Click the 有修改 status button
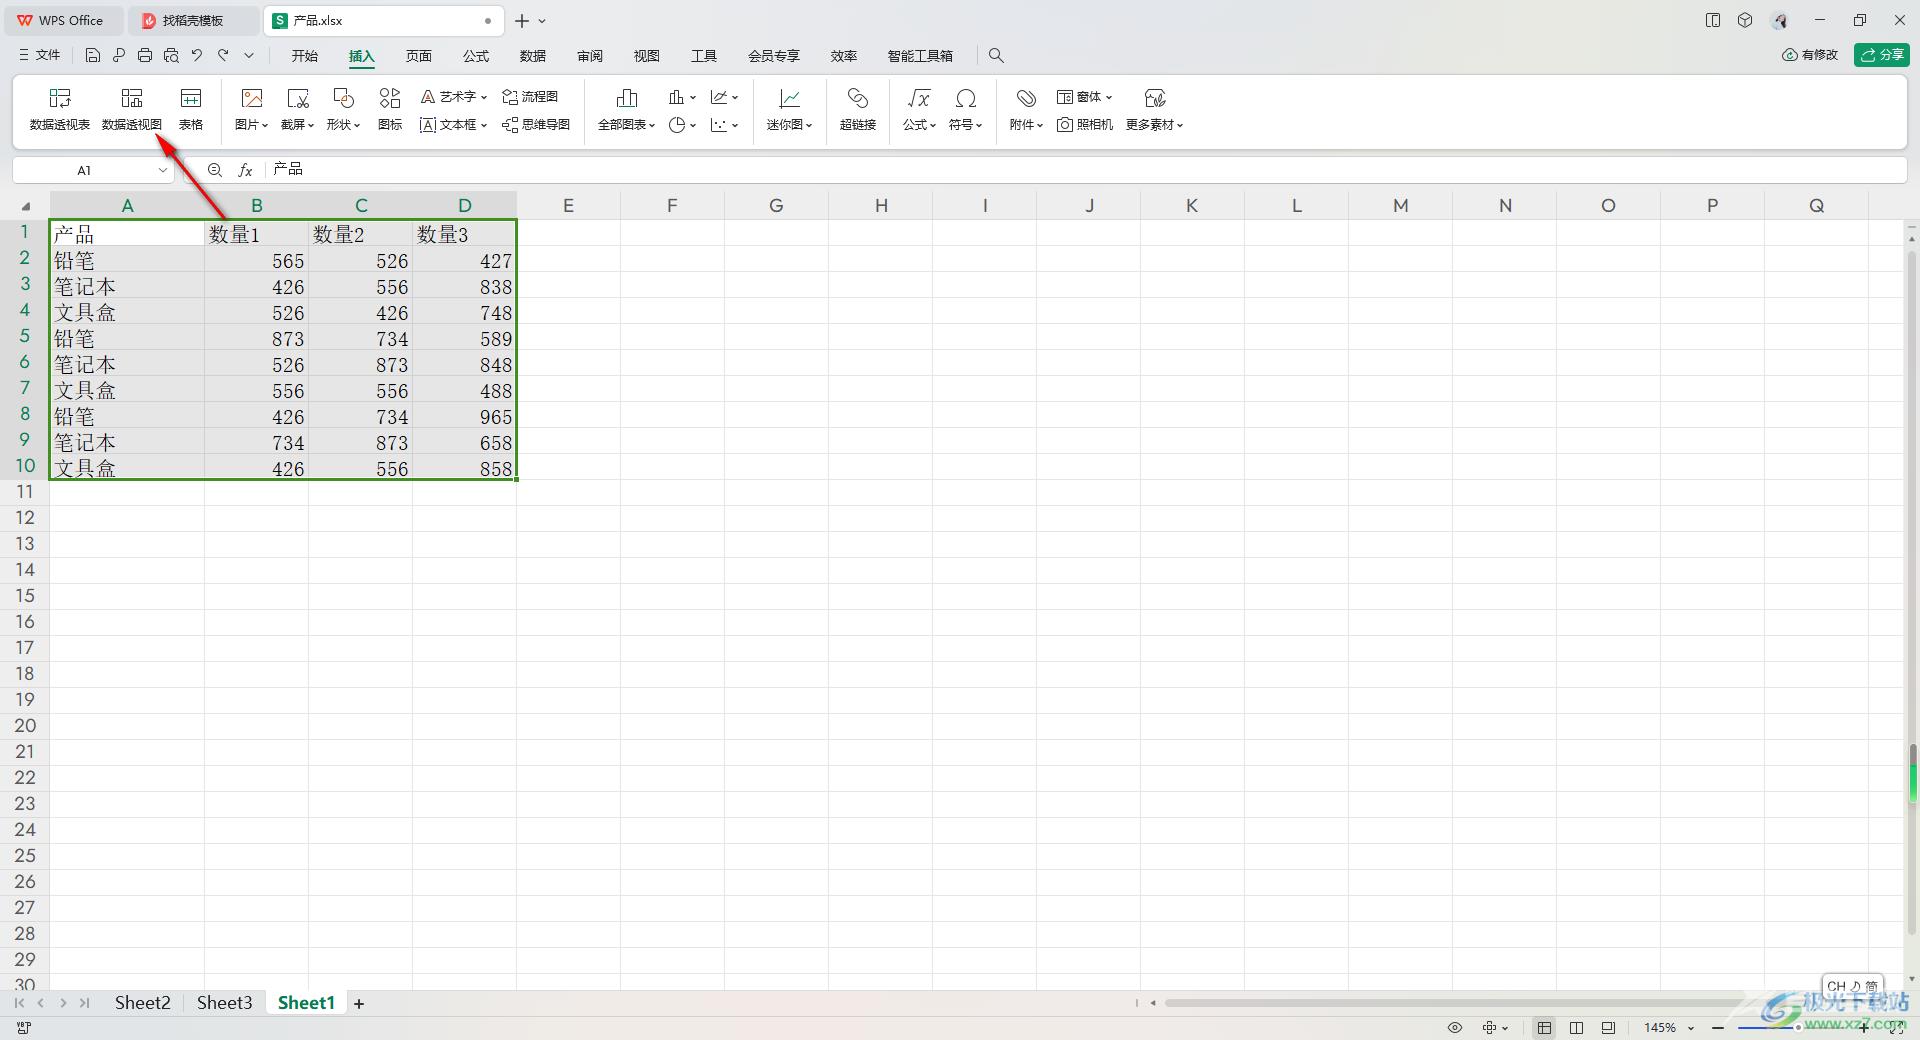The width and height of the screenshot is (1920, 1040). [1810, 55]
